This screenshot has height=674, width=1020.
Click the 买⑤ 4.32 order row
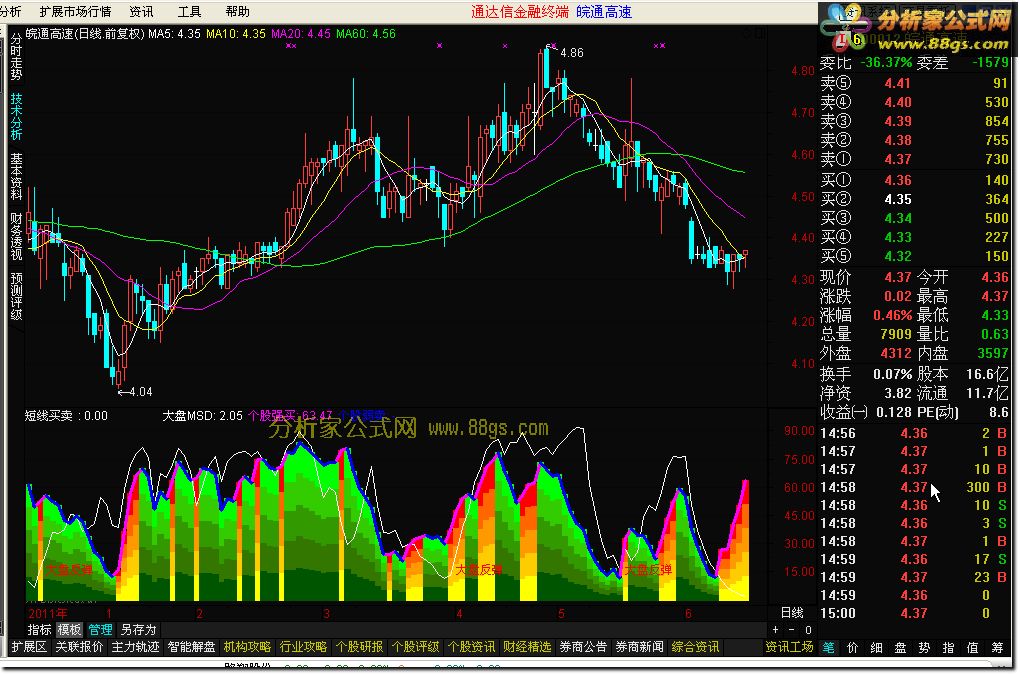tap(914, 256)
